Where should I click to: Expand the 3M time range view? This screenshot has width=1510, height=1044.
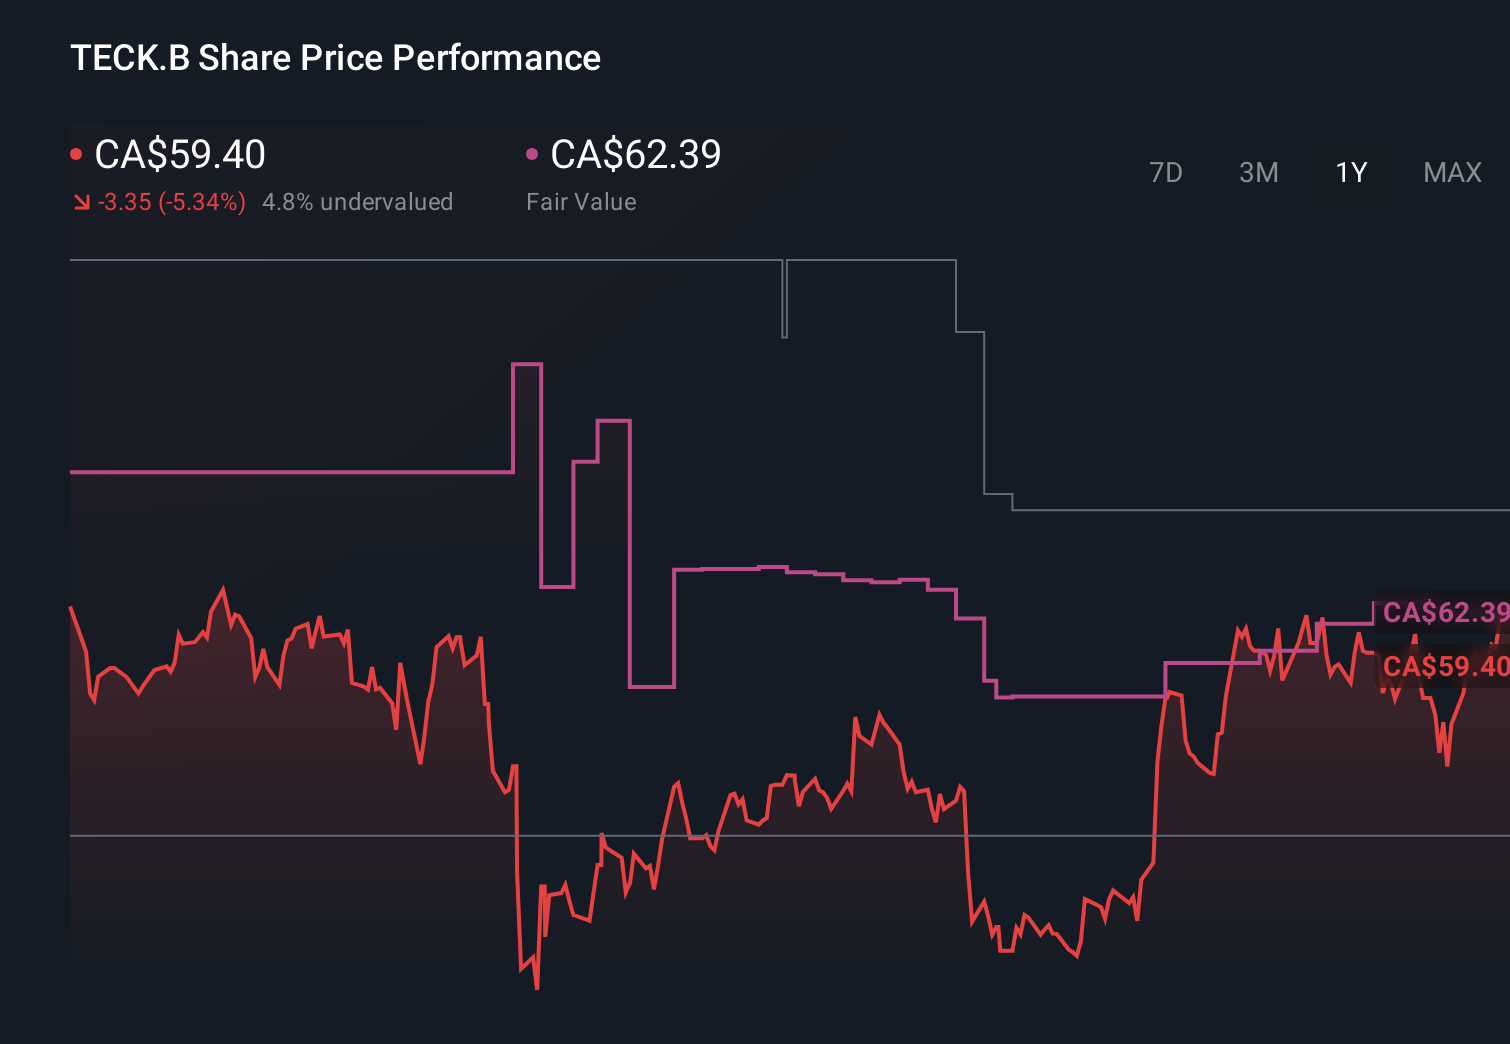1258,172
